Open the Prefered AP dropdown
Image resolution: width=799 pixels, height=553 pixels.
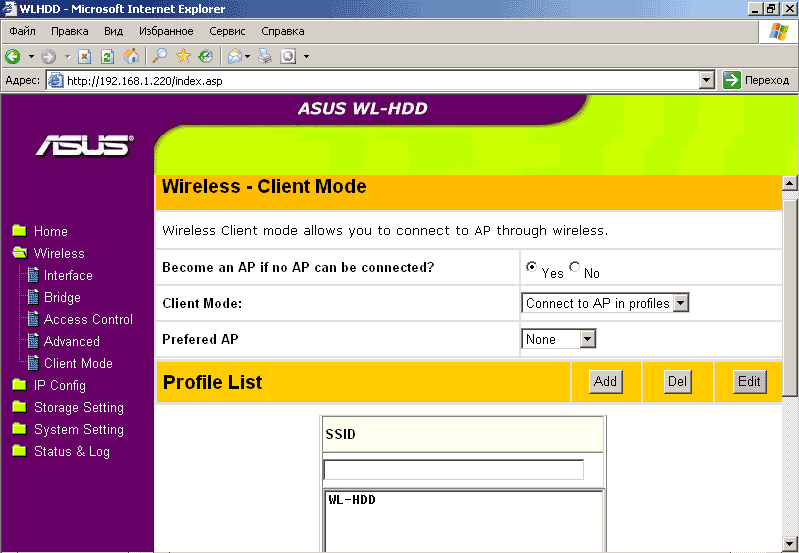[558, 339]
